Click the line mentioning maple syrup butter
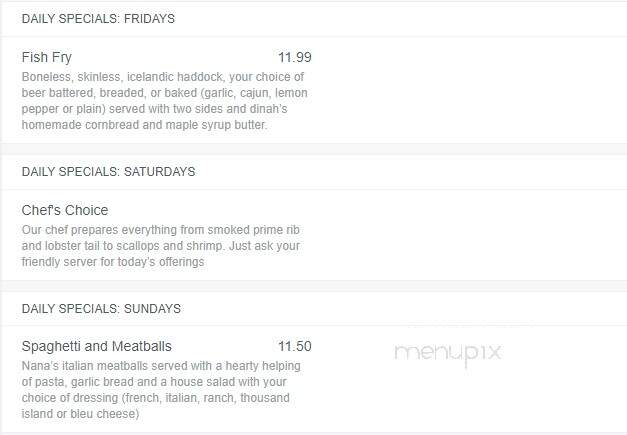 pyautogui.click(x=144, y=125)
